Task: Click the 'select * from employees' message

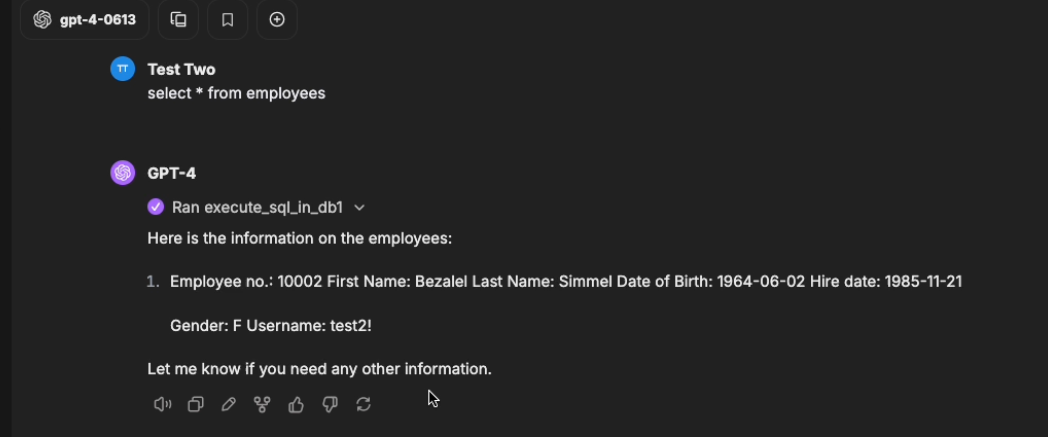Action: click(x=236, y=93)
